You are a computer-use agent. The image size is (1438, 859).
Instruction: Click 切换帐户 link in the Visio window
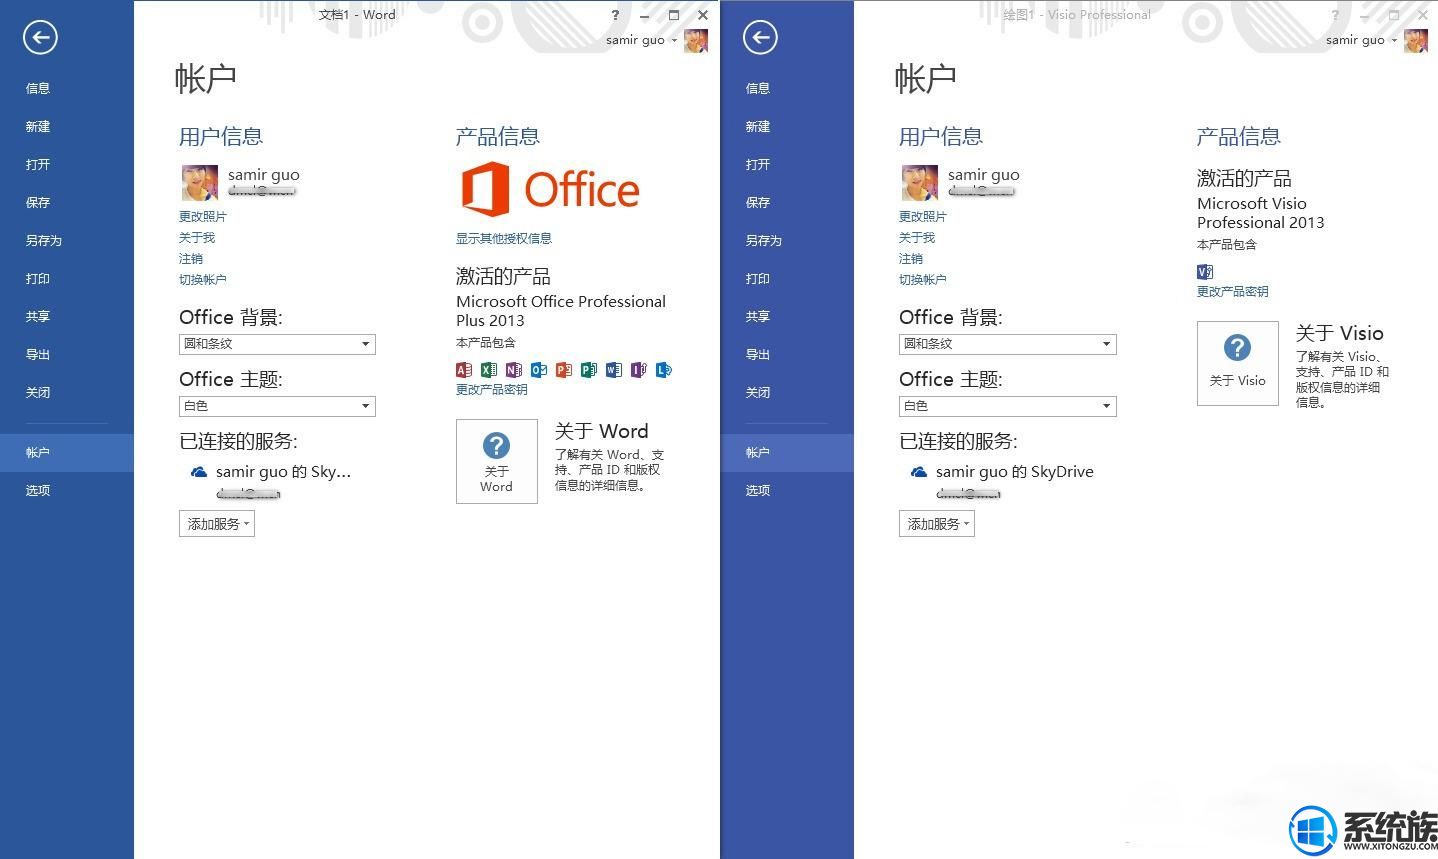[x=923, y=279]
